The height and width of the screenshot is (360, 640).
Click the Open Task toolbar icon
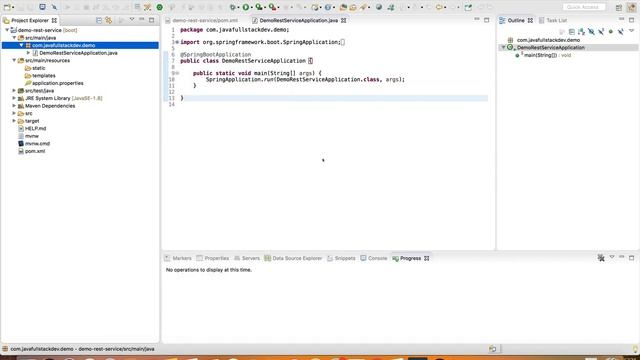click(353, 7)
